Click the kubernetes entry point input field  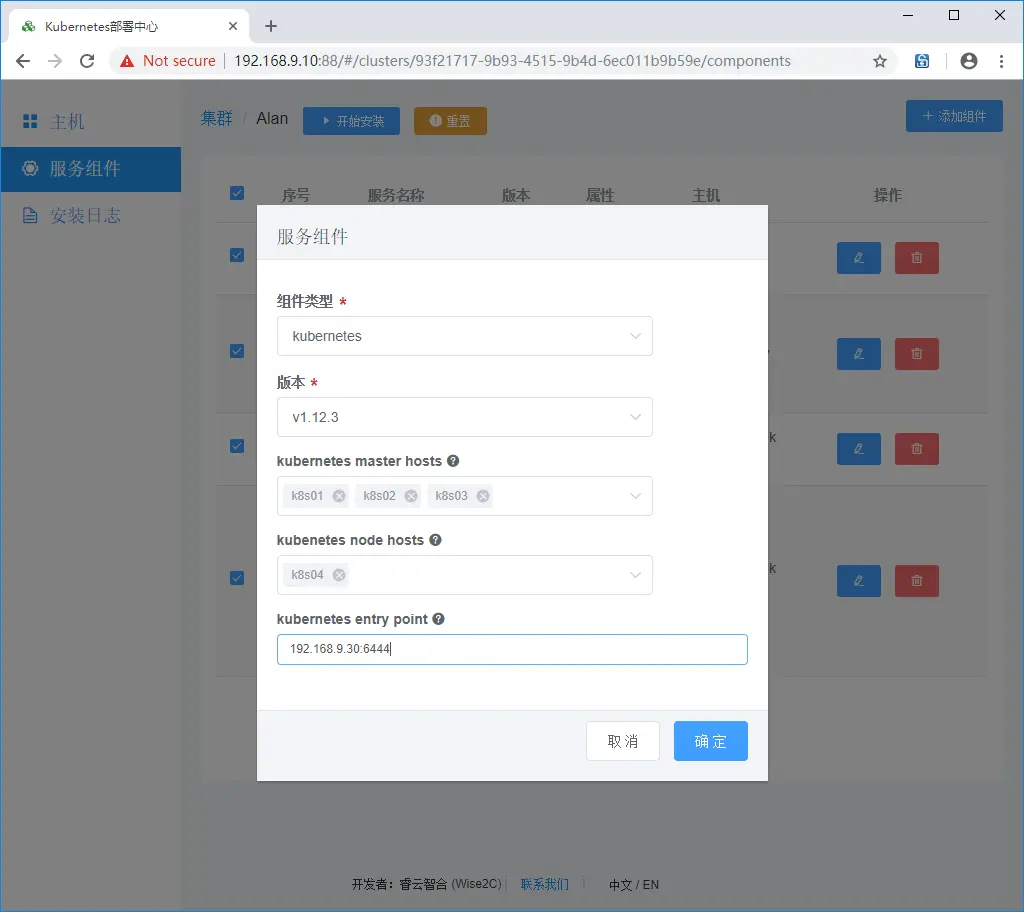coord(512,649)
